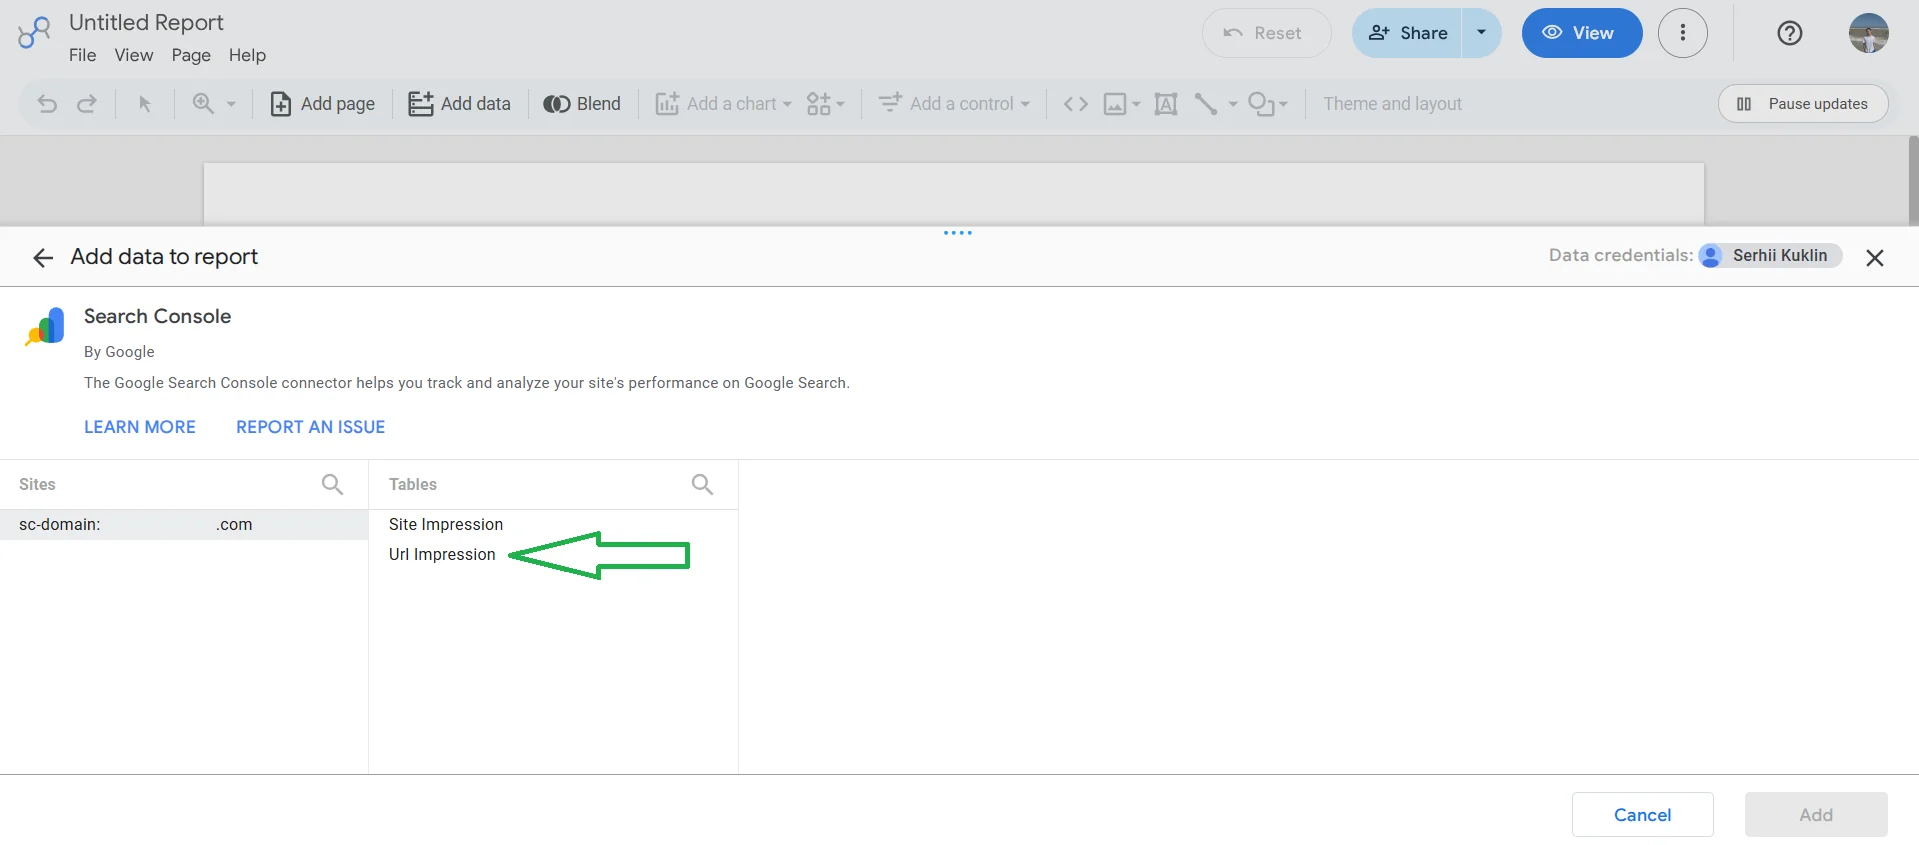
Task: Open the Blend data option
Action: pos(582,104)
